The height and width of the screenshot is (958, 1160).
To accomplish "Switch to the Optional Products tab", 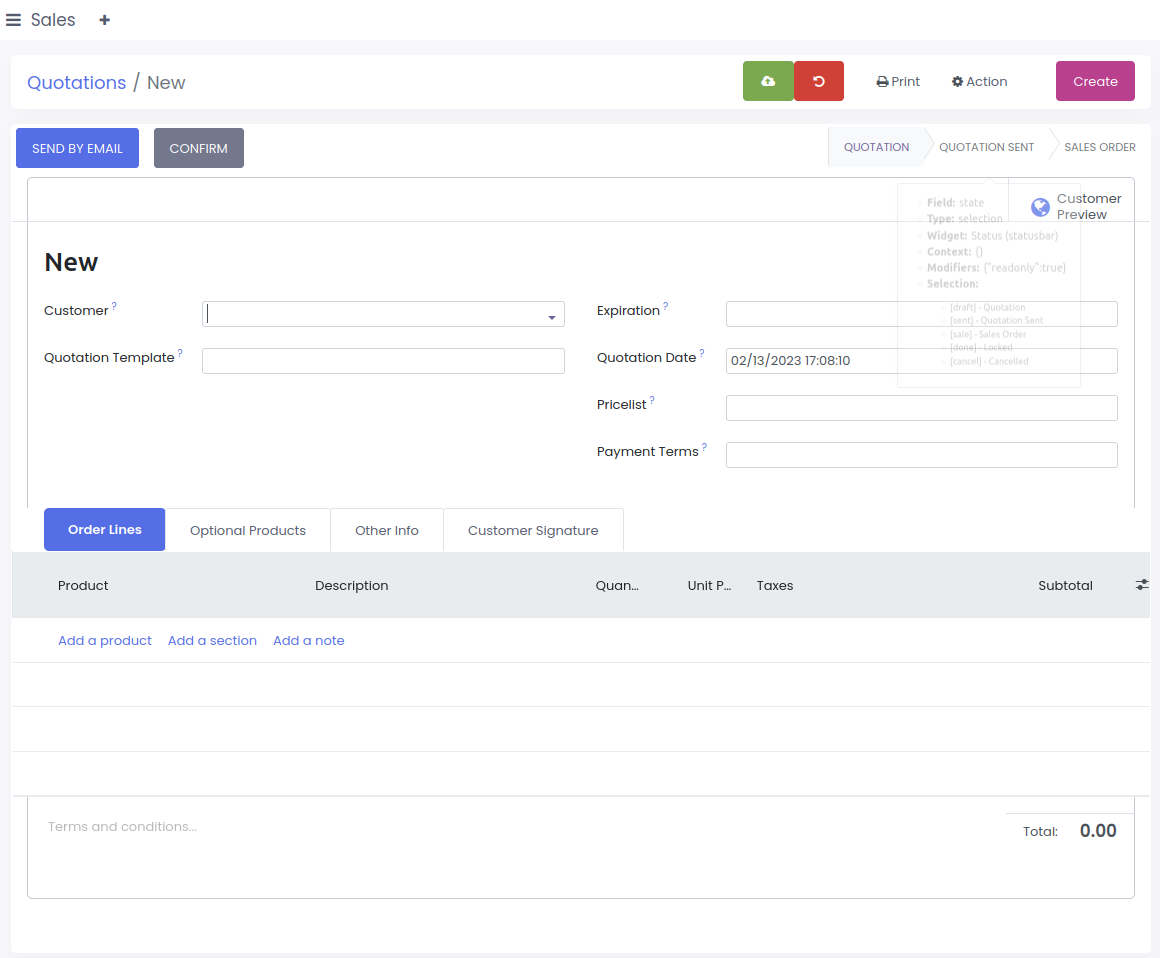I will [x=248, y=530].
